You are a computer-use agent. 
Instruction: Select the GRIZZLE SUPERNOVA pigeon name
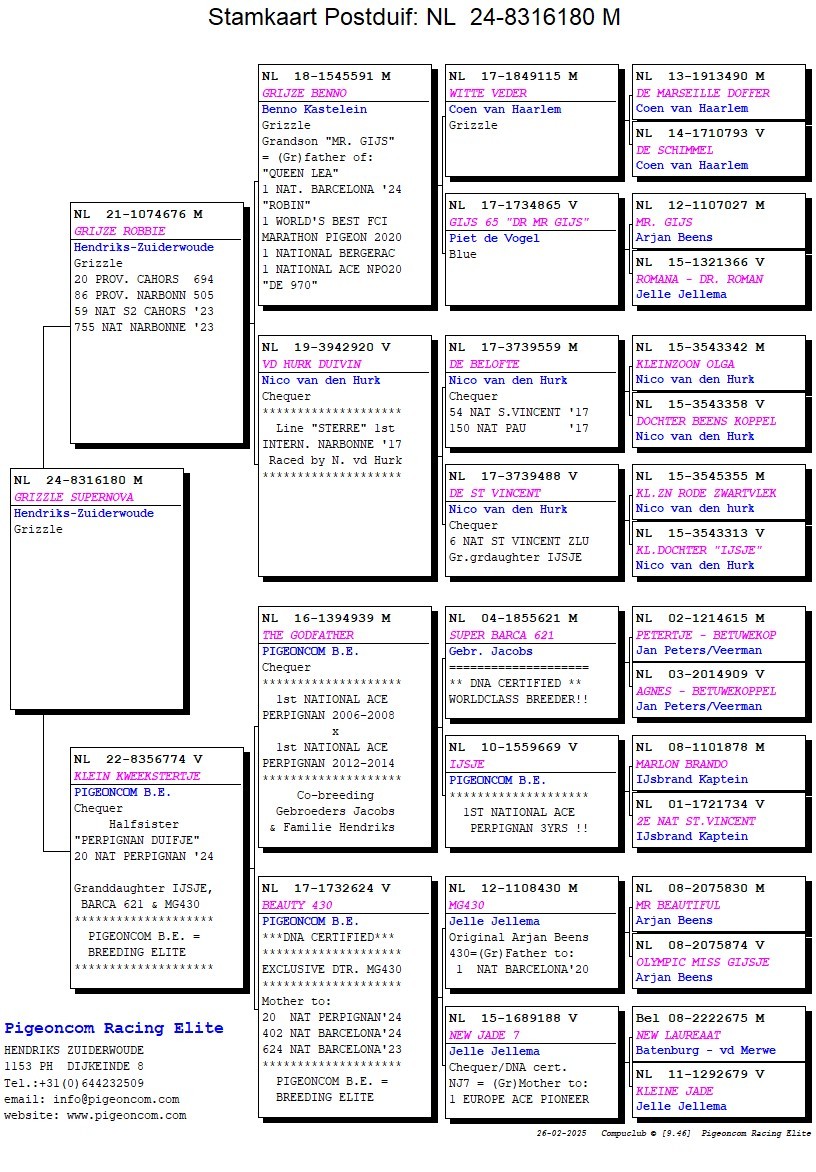coord(73,497)
